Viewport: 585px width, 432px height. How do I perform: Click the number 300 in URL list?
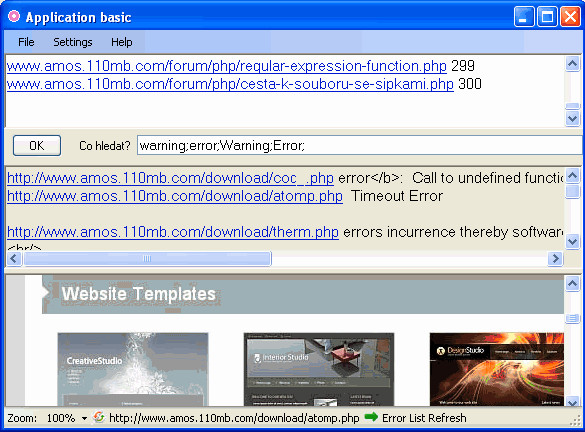pos(470,84)
